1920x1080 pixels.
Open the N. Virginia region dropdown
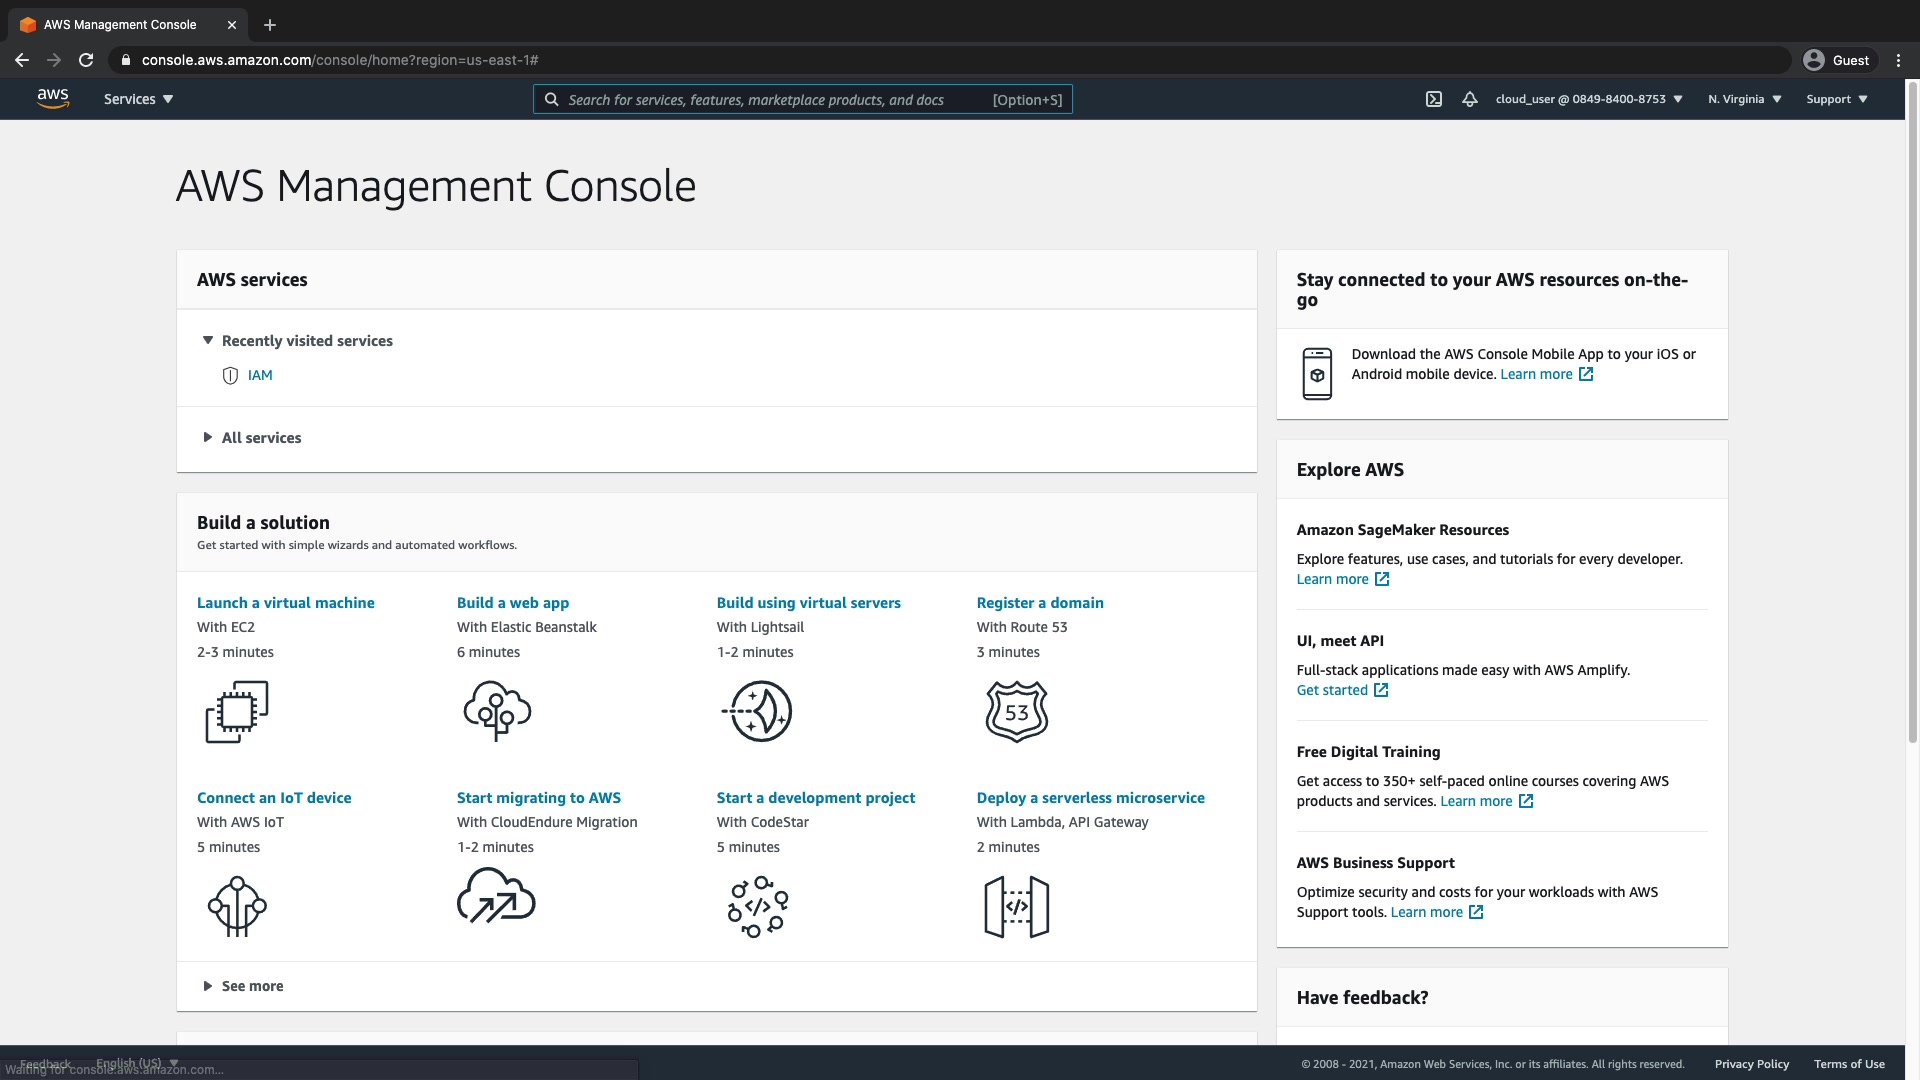(1744, 99)
